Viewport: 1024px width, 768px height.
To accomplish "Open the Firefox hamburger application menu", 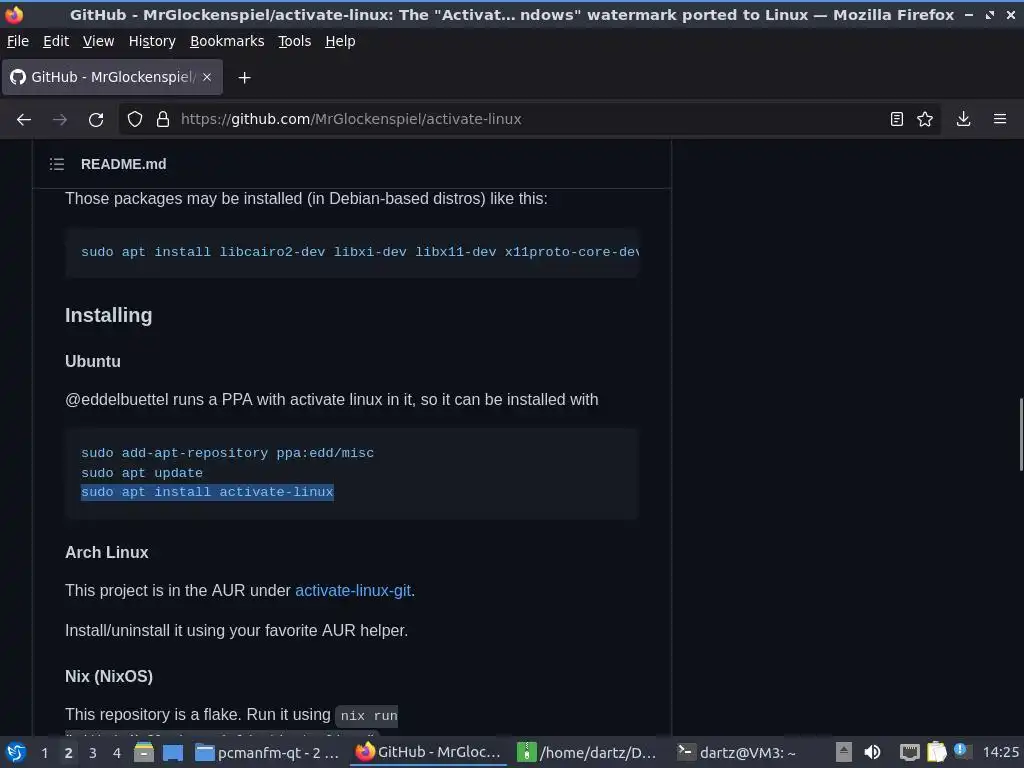I will 1000,119.
